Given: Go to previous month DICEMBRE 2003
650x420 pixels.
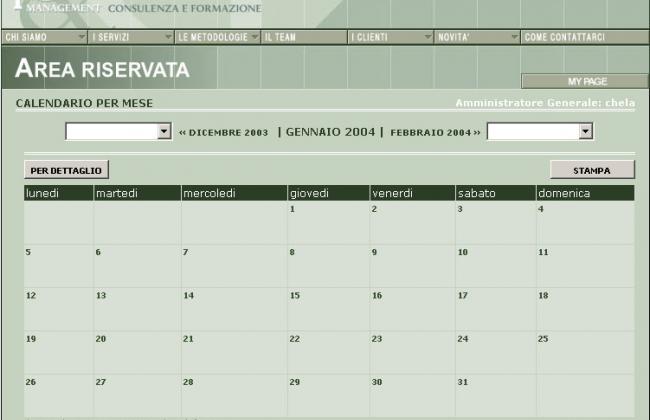Looking at the screenshot, I should pyautogui.click(x=223, y=132).
